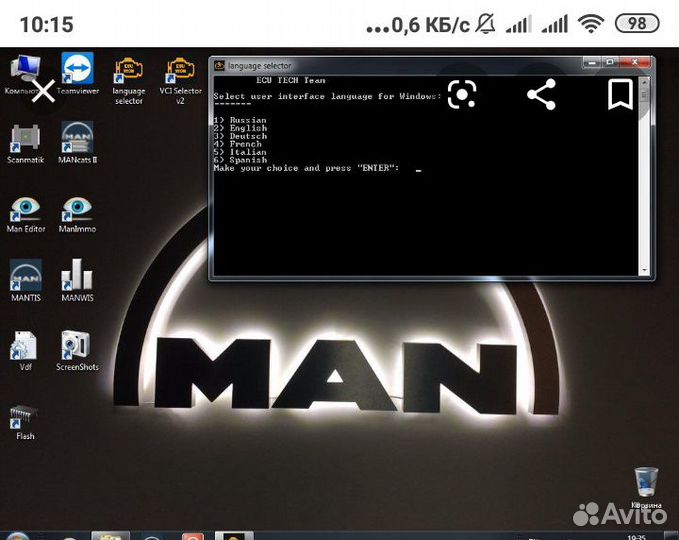
Task: Click the "1) Russian" line in console
Action: [x=240, y=120]
